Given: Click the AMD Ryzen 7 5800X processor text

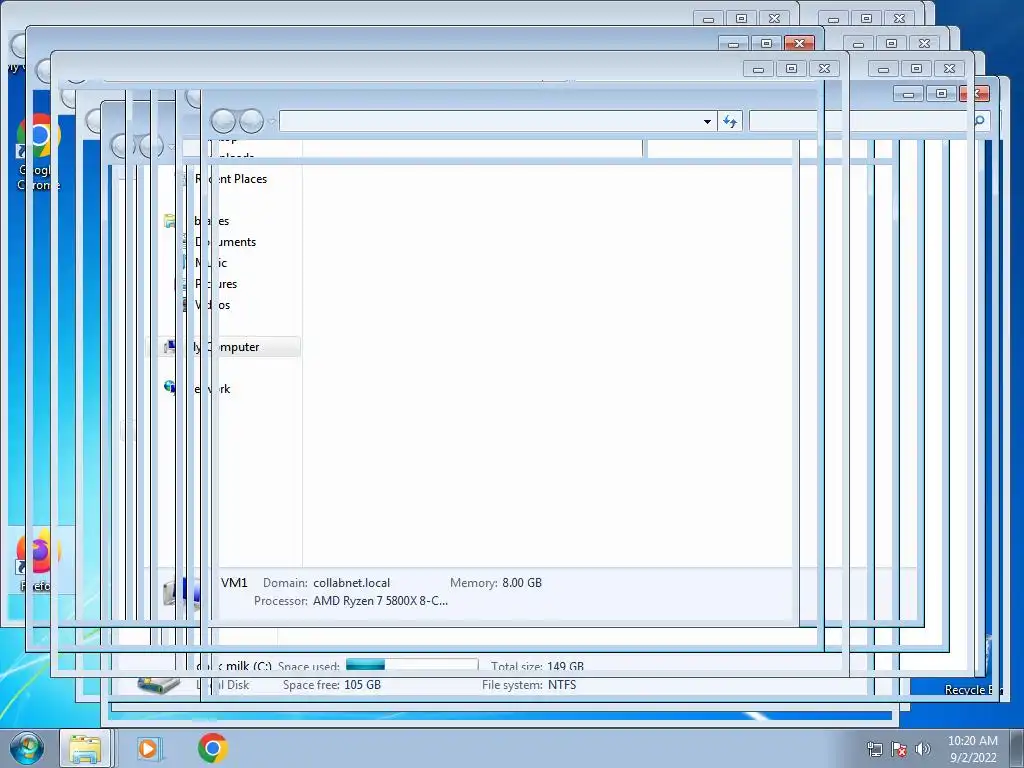Looking at the screenshot, I should 380,601.
